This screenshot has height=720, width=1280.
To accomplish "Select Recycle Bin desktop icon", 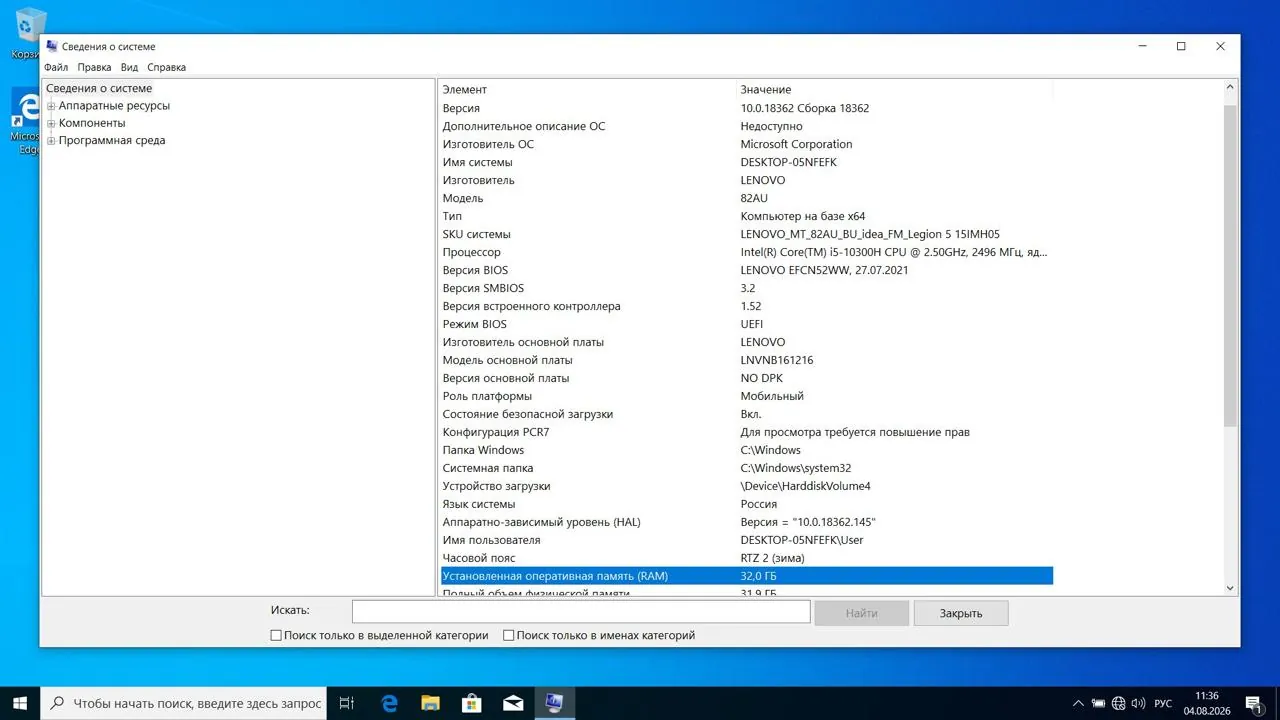I will coord(28,33).
